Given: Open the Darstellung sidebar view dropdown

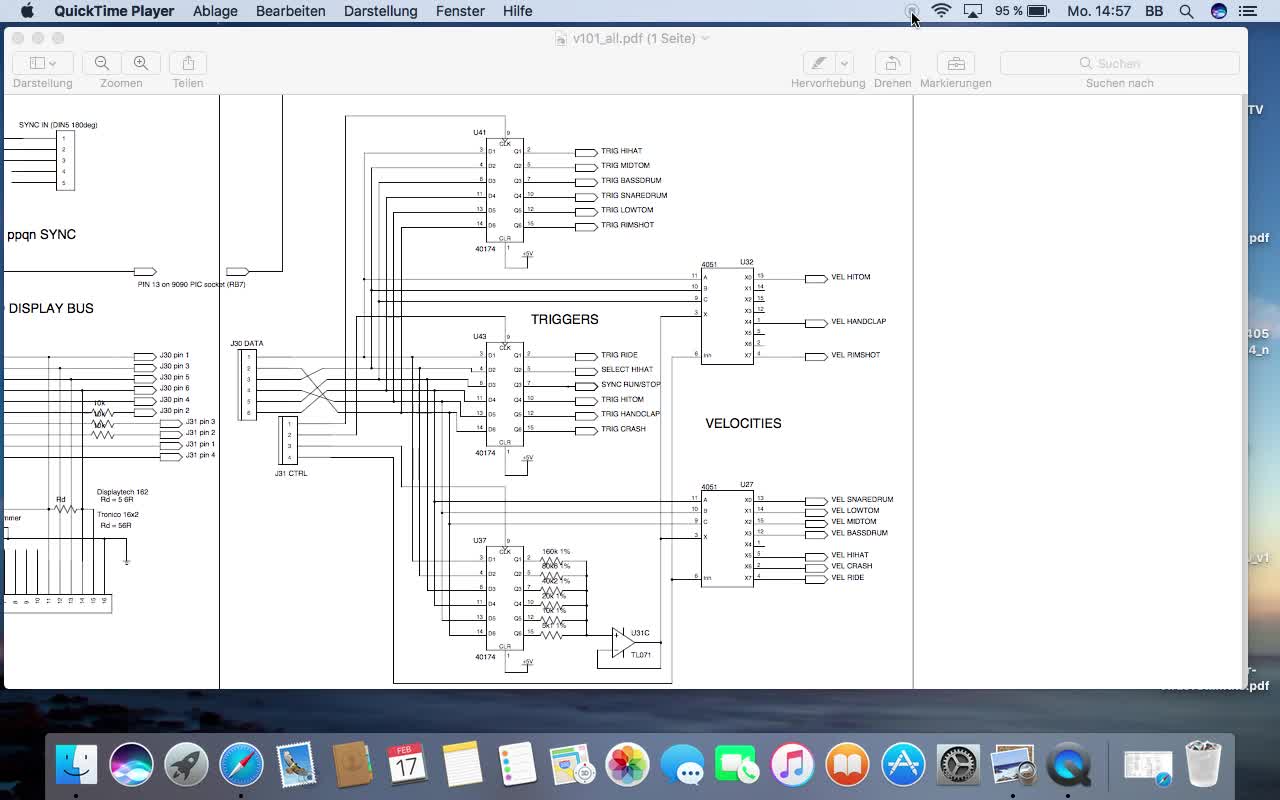Looking at the screenshot, I should pos(42,63).
